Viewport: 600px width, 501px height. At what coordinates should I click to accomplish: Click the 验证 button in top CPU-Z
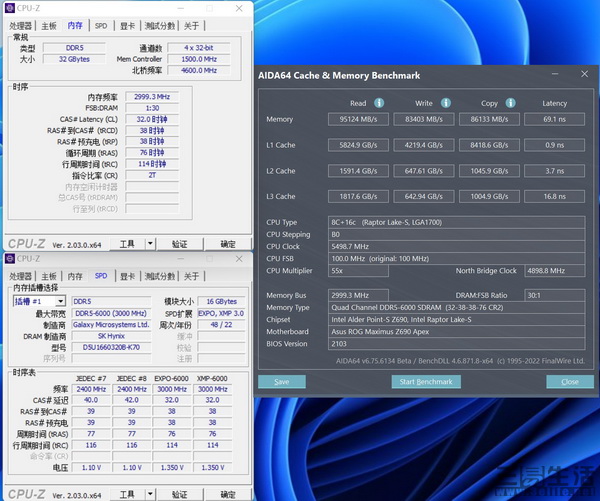(180, 244)
